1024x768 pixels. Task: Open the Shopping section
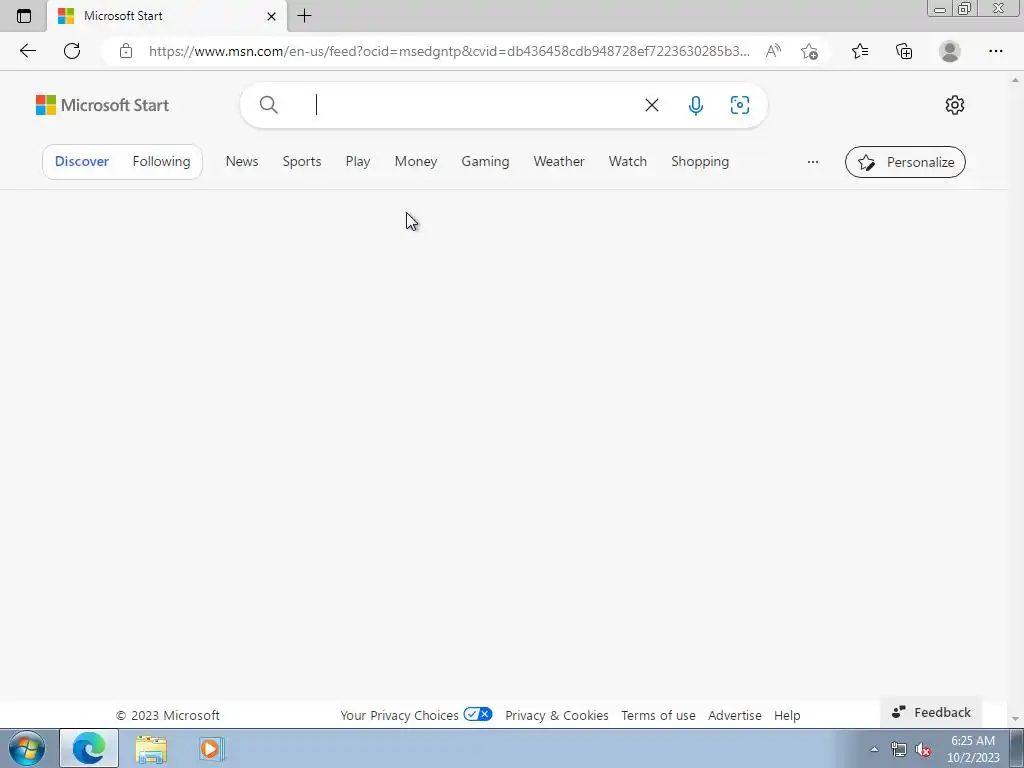pyautogui.click(x=700, y=161)
